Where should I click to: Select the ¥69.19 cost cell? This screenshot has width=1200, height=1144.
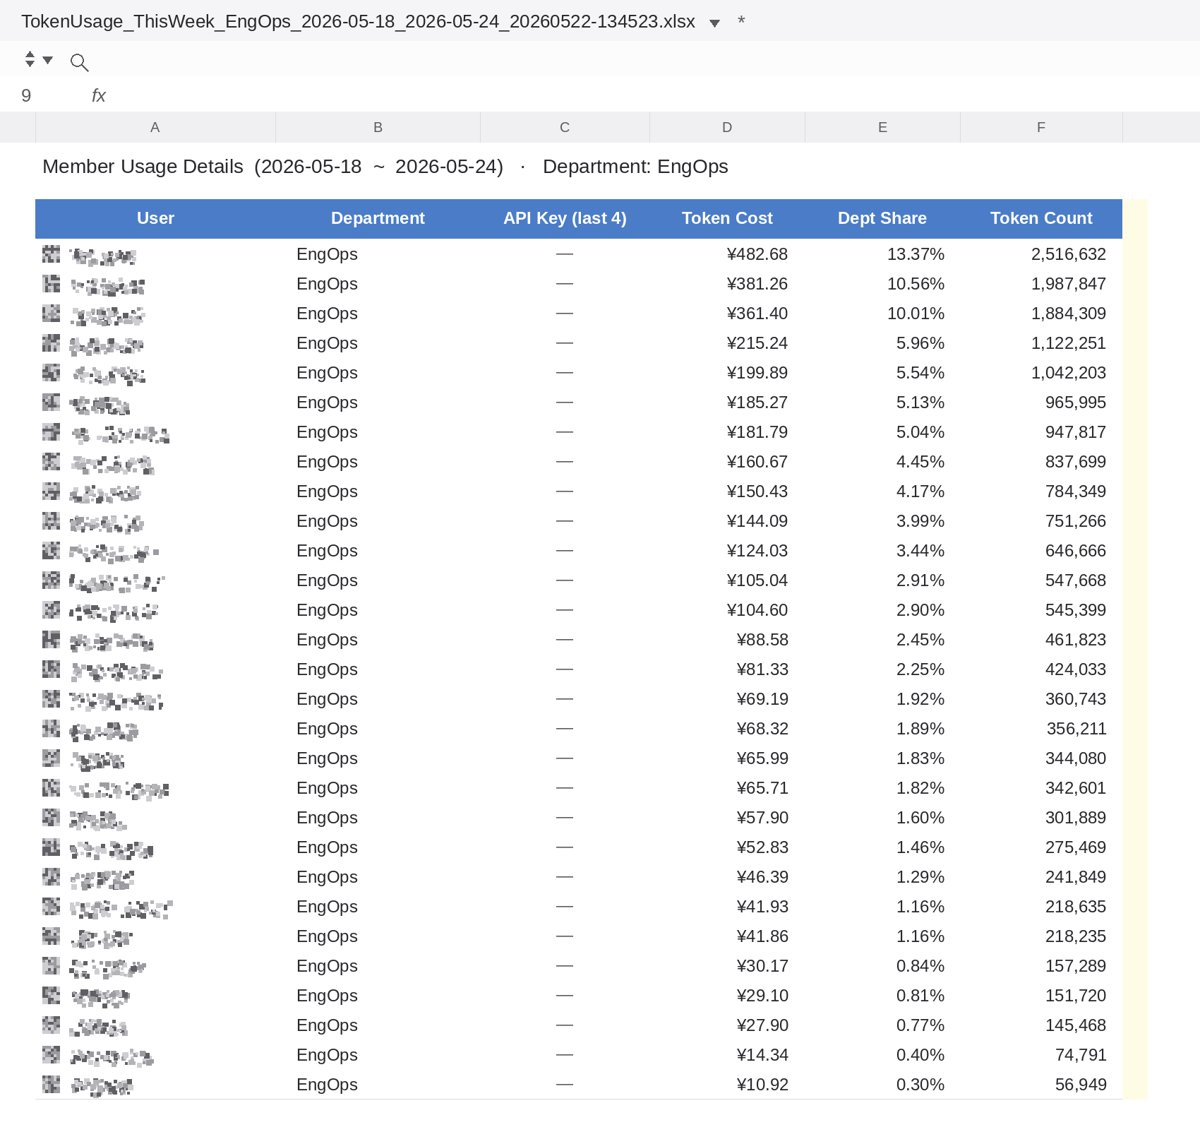(x=727, y=699)
